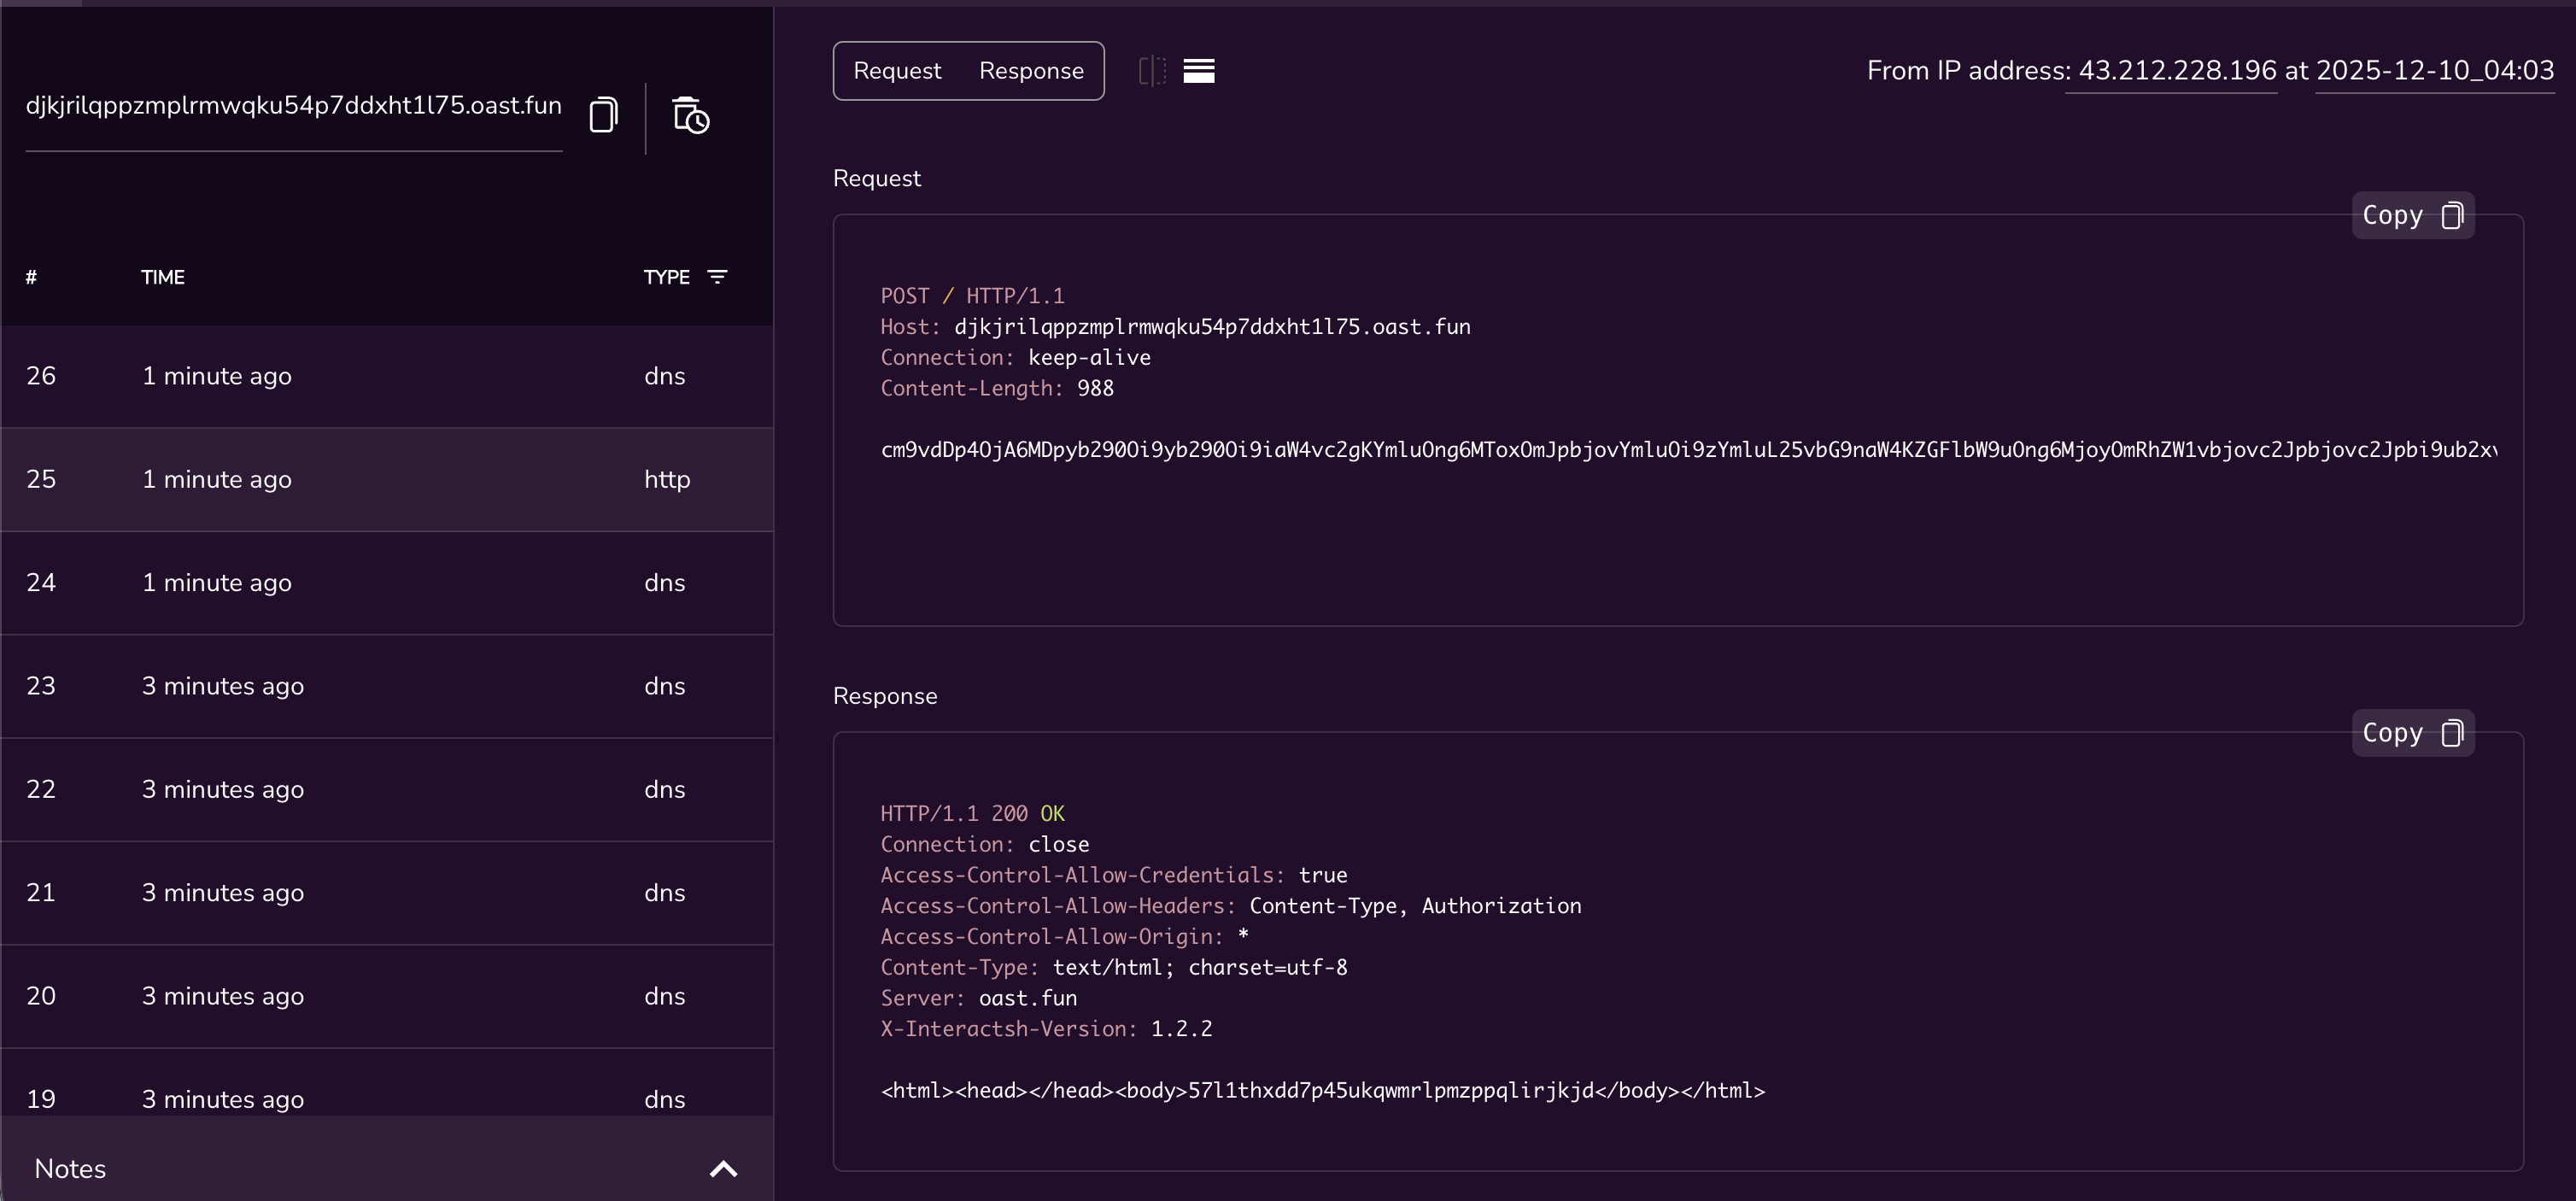Screen dimensions: 2576x1201
Task: Click the IP address 43.212.228.196
Action: [x=2177, y=70]
